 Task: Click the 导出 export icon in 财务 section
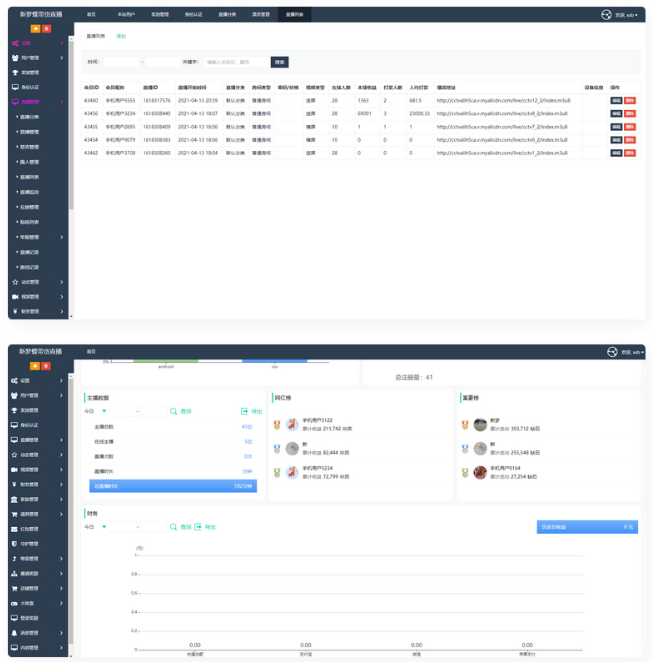pyautogui.click(x=199, y=526)
